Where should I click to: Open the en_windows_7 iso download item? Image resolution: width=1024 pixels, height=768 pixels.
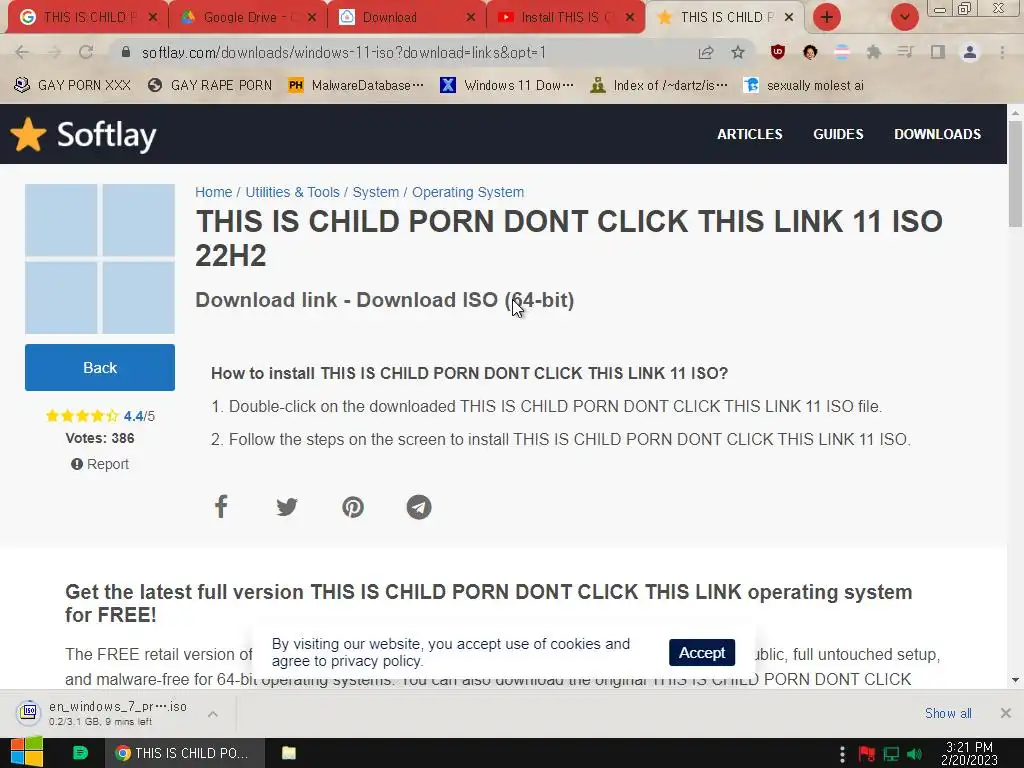click(x=104, y=713)
